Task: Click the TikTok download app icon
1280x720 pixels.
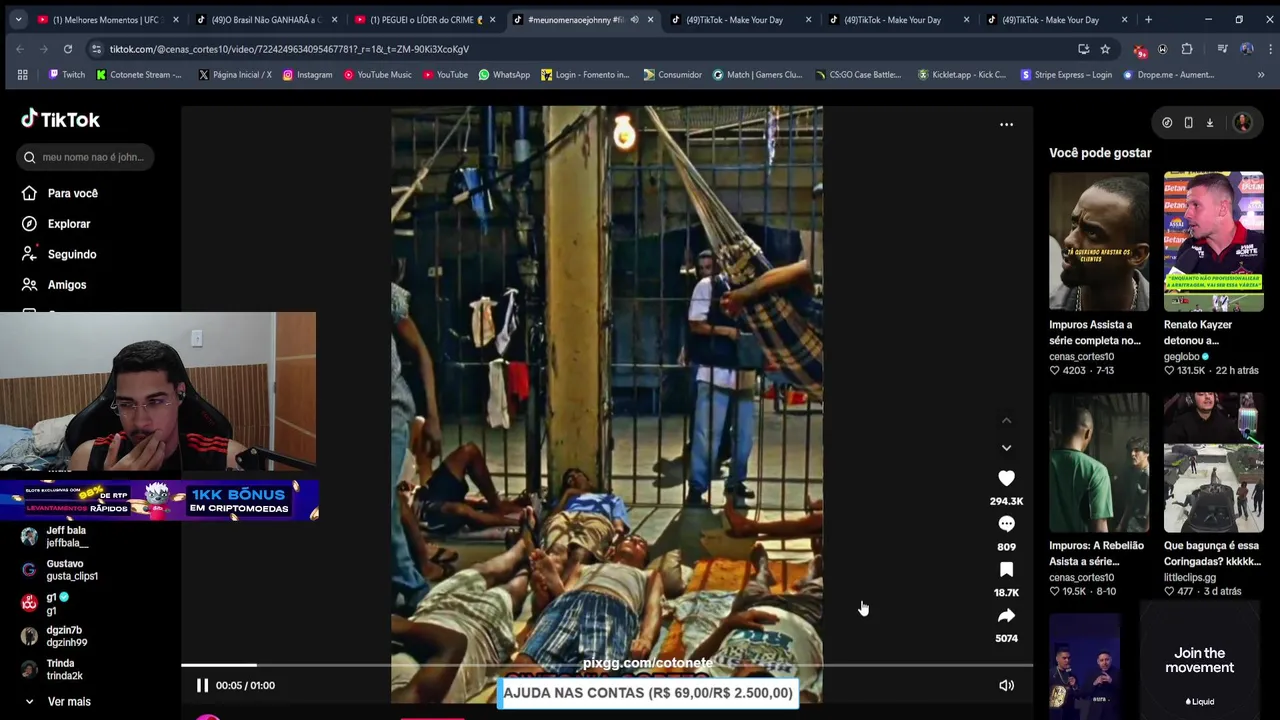Action: [x=1209, y=123]
